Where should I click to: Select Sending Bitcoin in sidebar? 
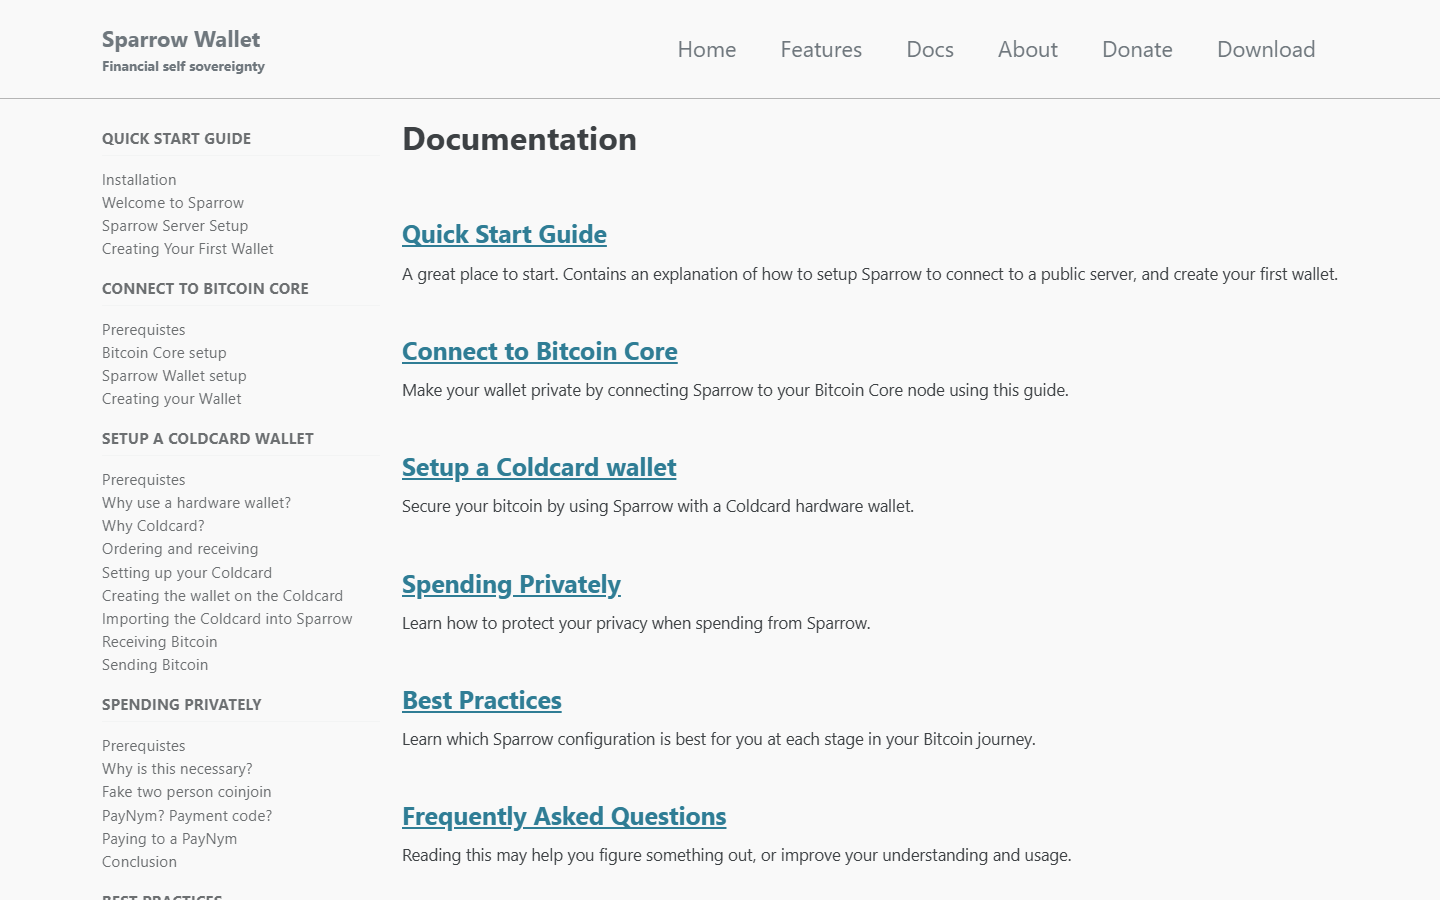click(x=155, y=665)
